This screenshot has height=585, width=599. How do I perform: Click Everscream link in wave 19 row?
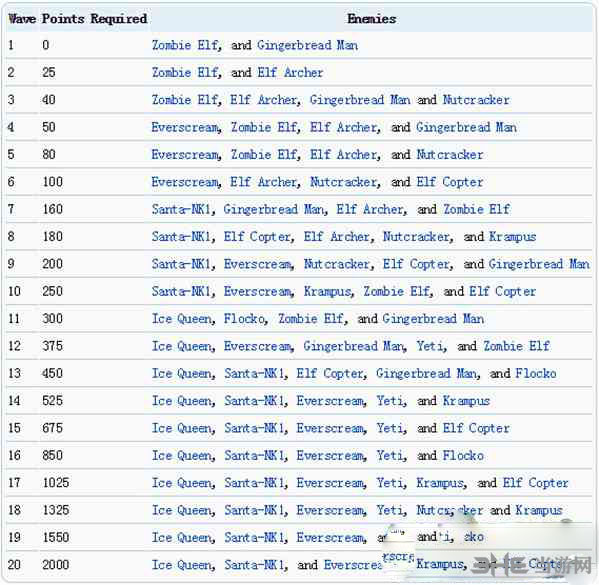[x=330, y=538]
